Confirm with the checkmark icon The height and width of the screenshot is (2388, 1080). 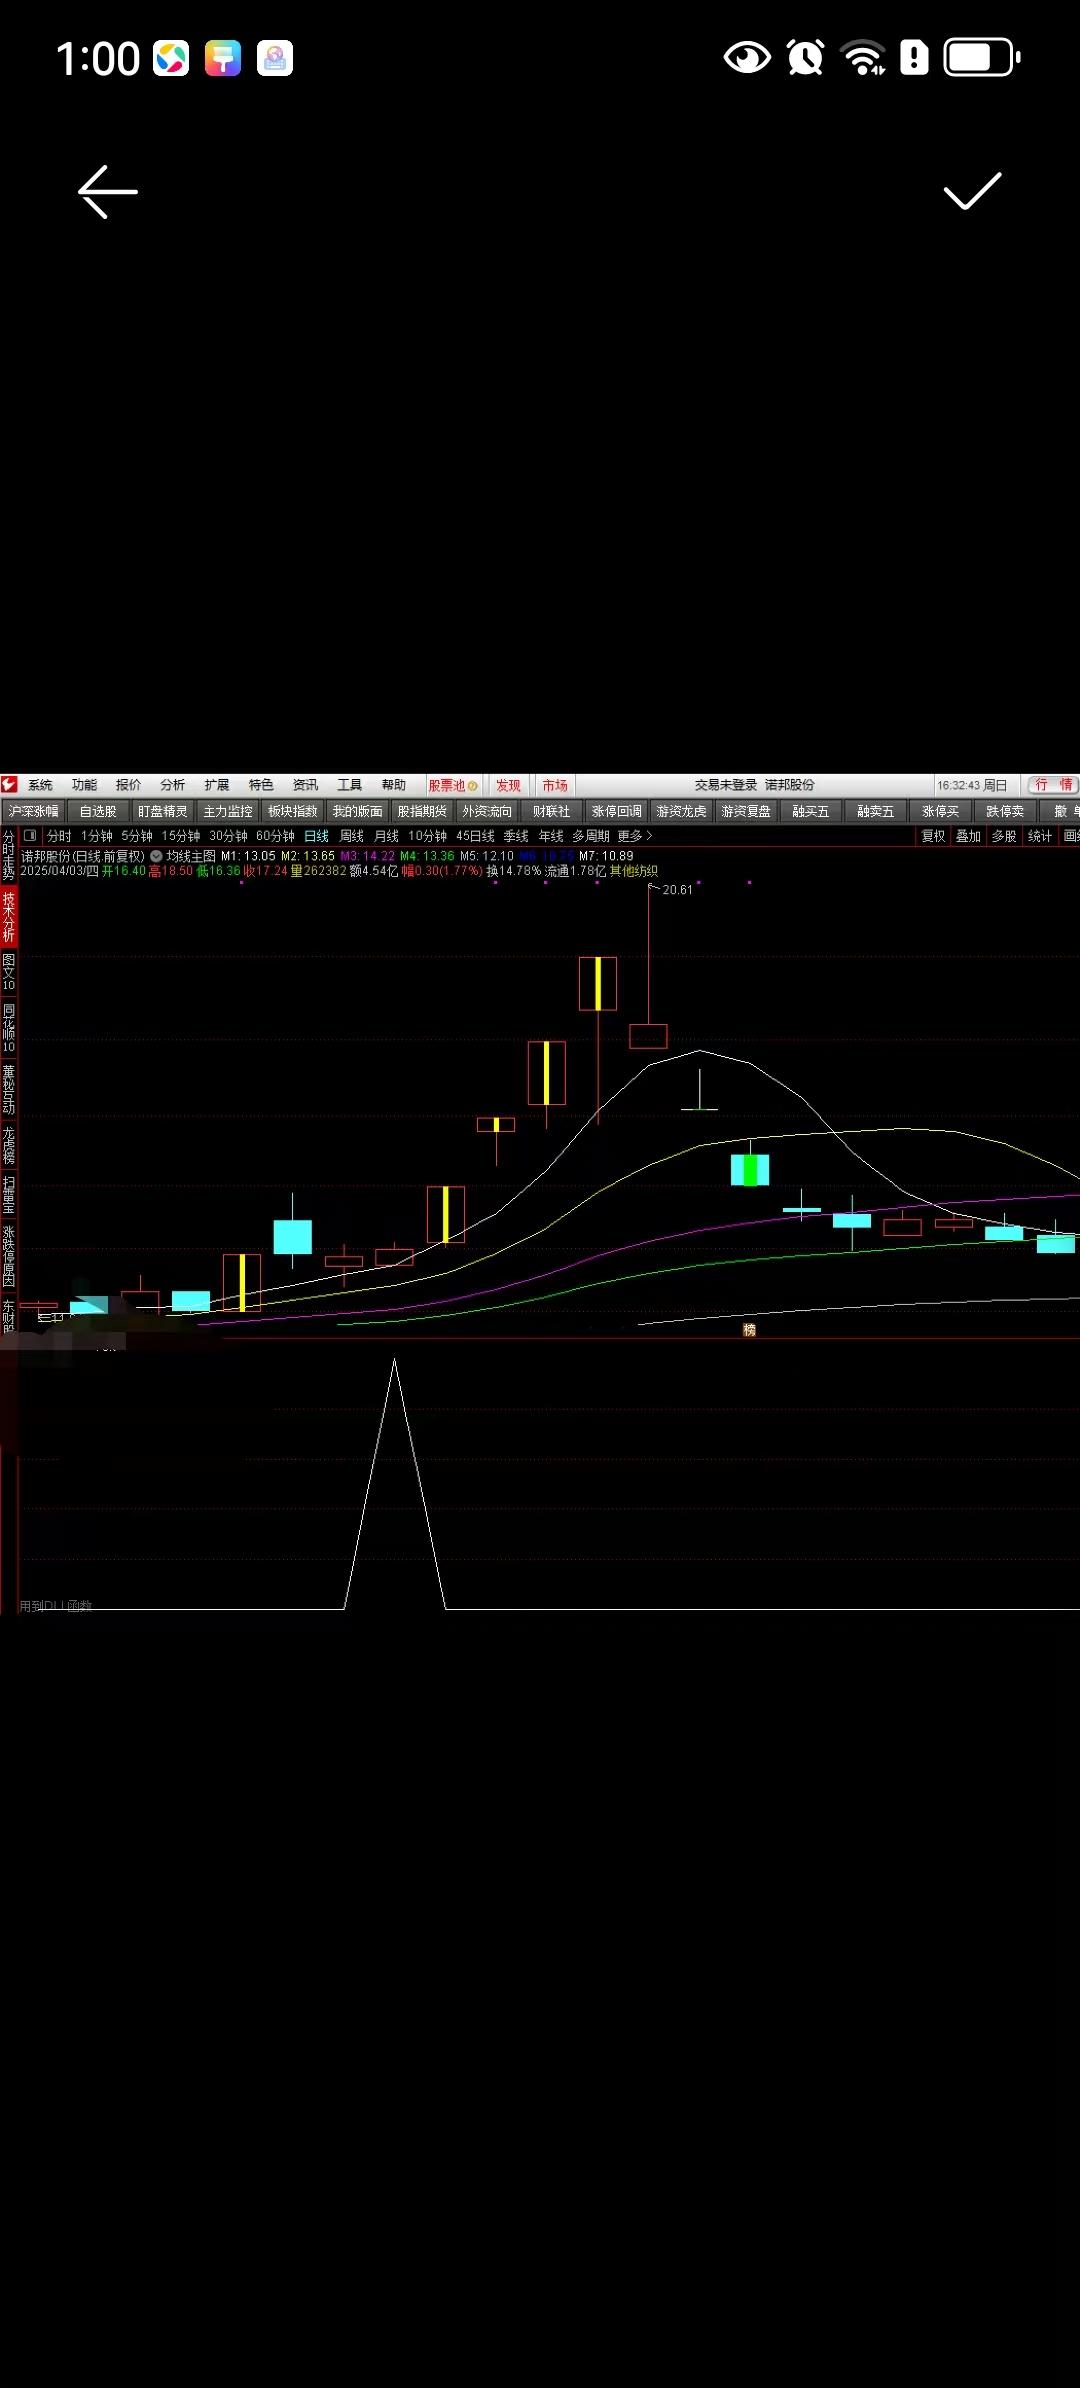coord(972,191)
